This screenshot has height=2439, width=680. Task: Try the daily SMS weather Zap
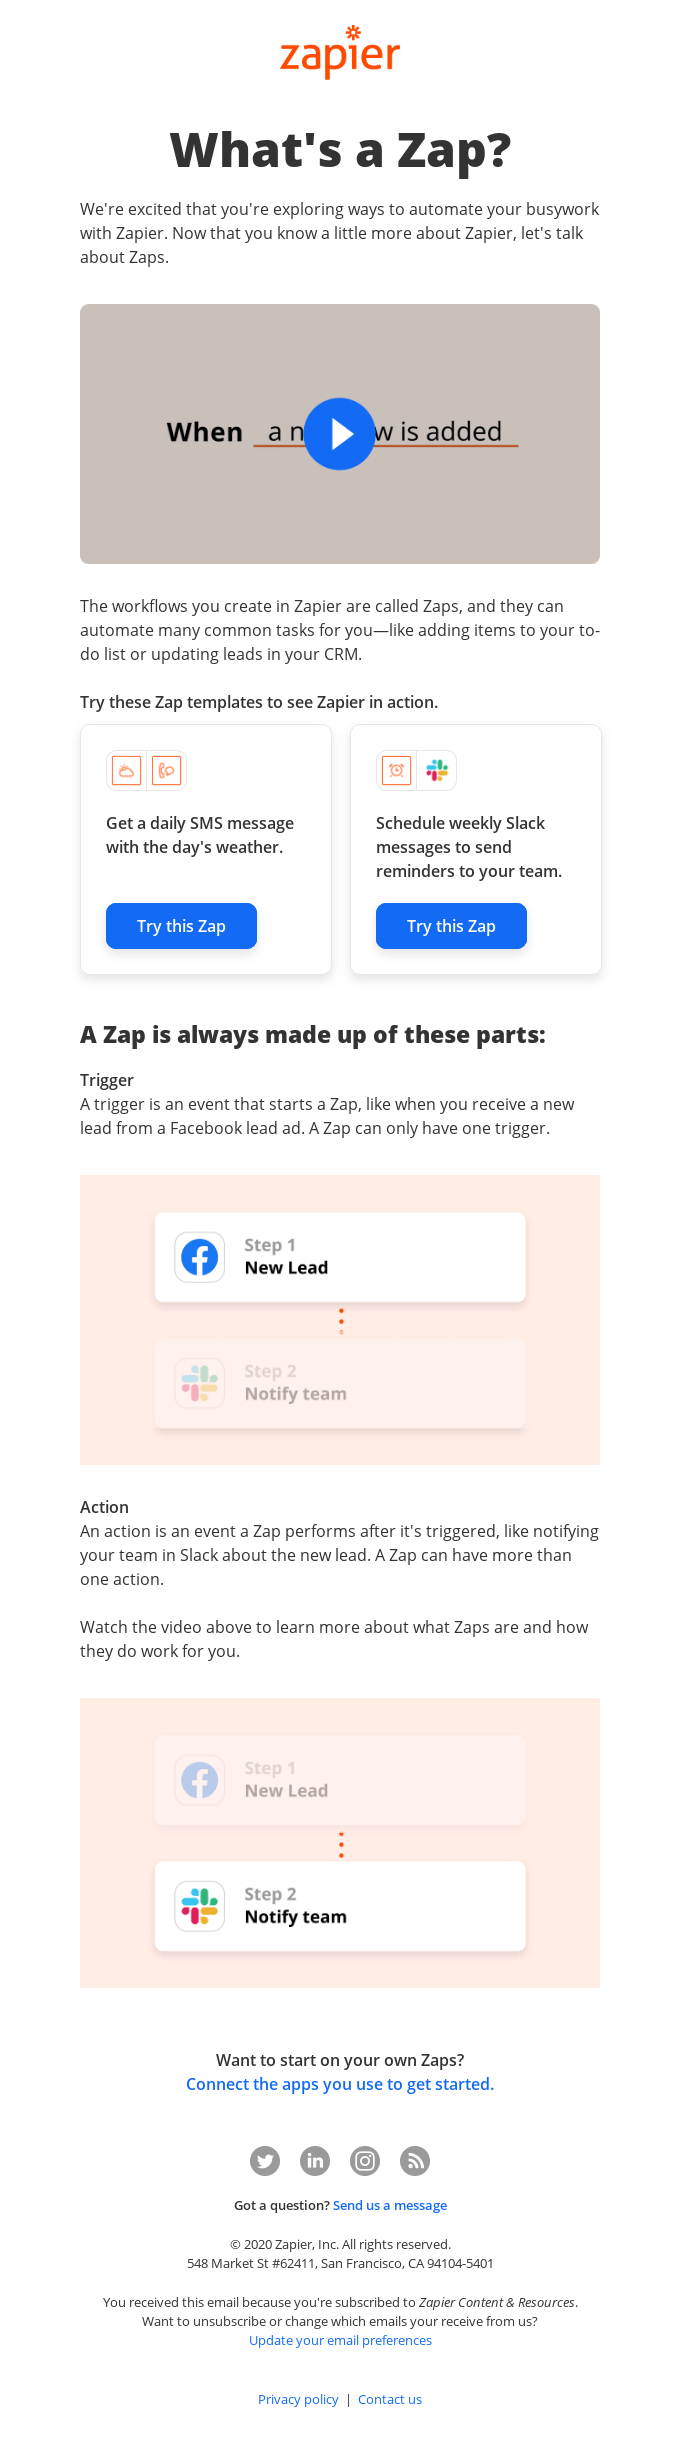(181, 926)
